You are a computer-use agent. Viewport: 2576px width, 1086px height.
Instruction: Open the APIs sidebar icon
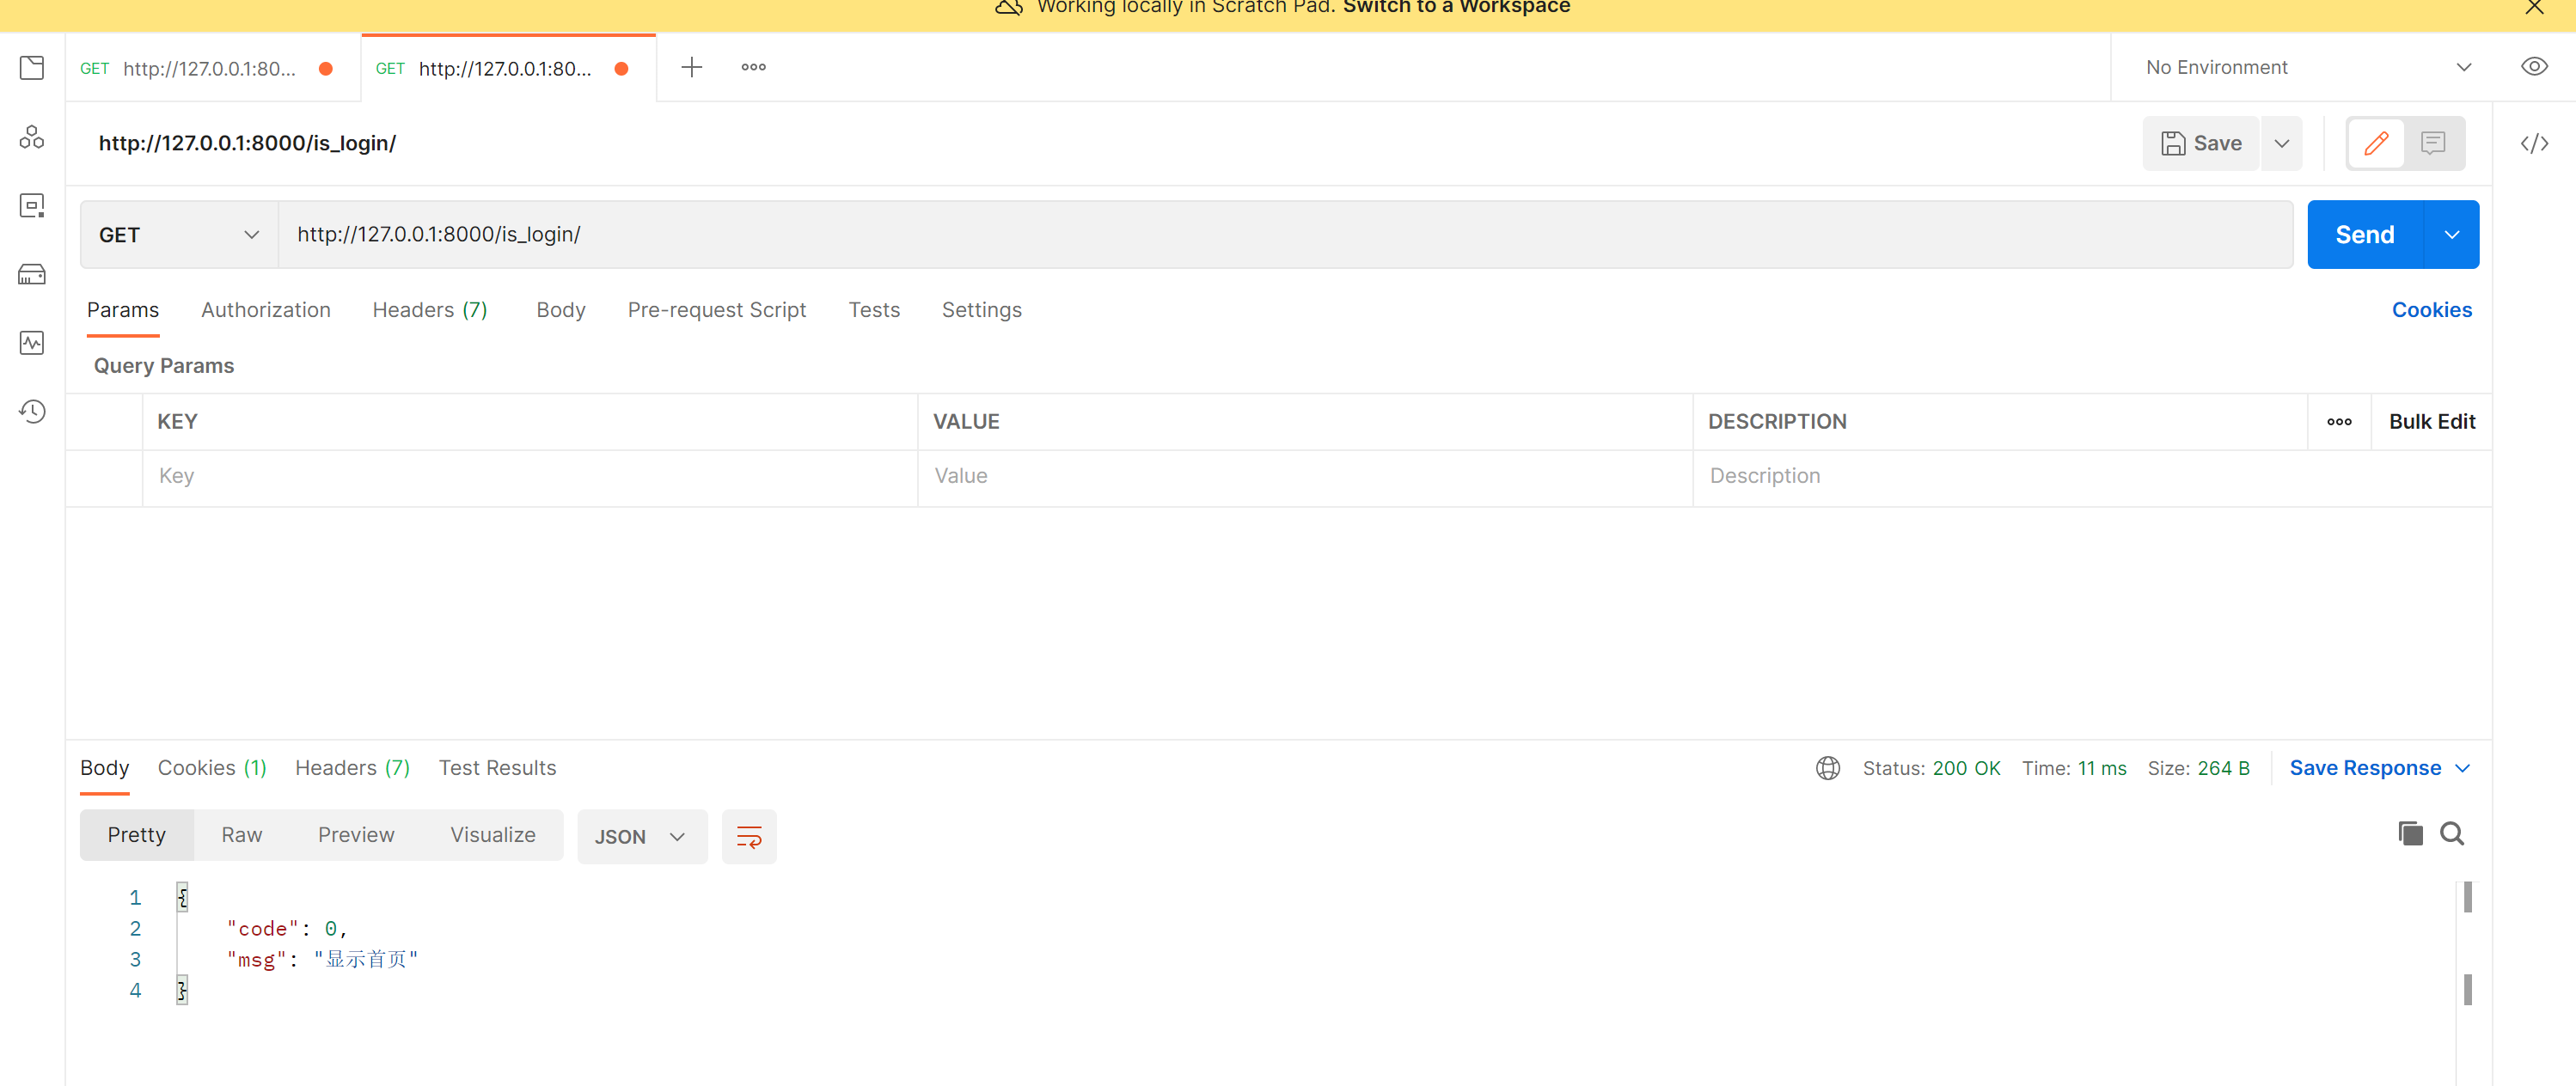[32, 137]
